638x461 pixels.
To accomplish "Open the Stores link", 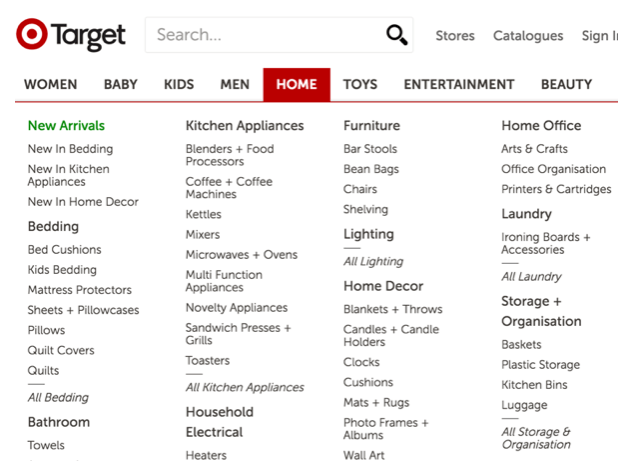I will 455,36.
